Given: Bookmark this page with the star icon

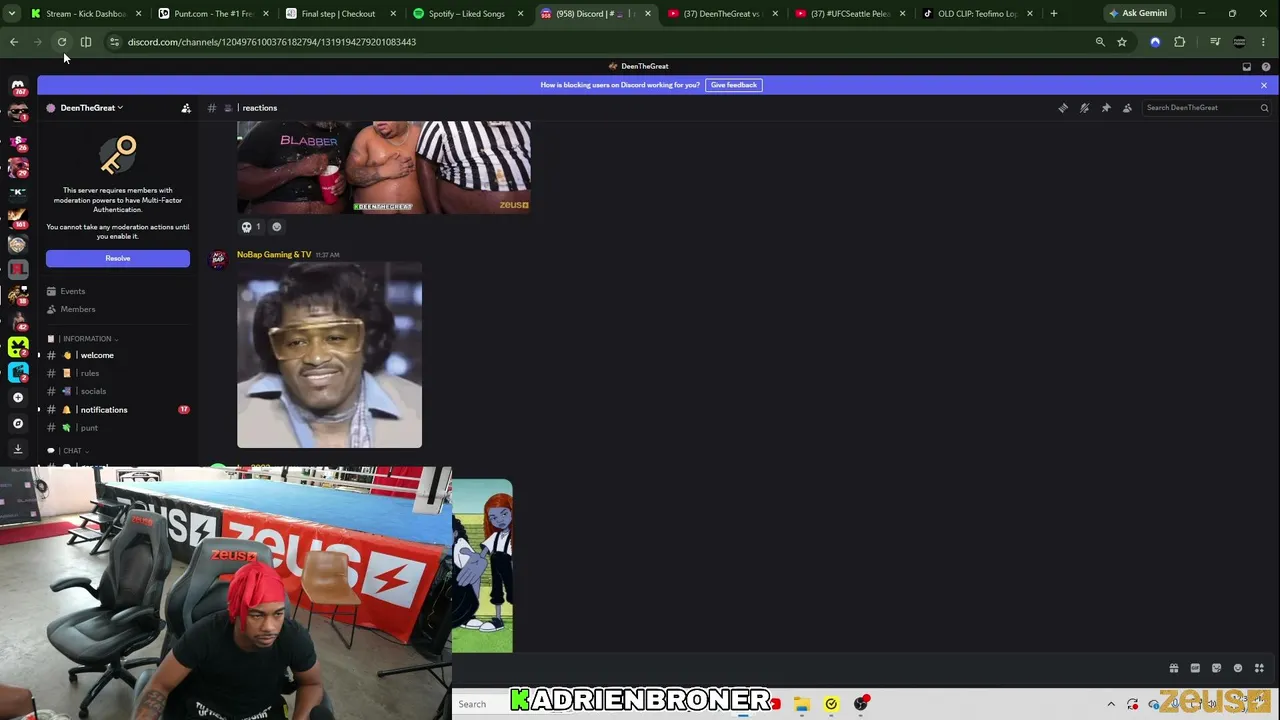Looking at the screenshot, I should (1122, 42).
